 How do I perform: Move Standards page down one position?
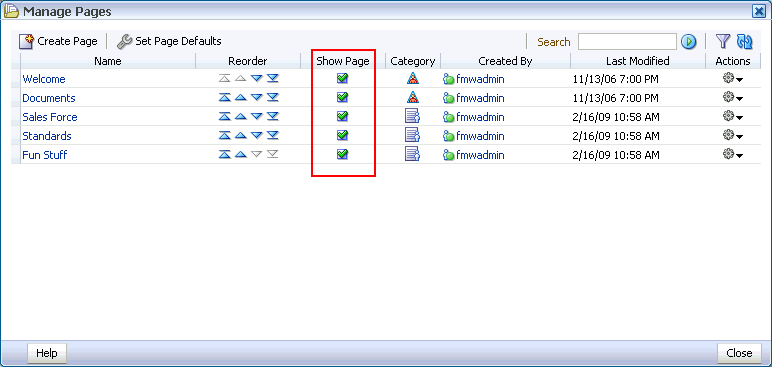(x=257, y=135)
